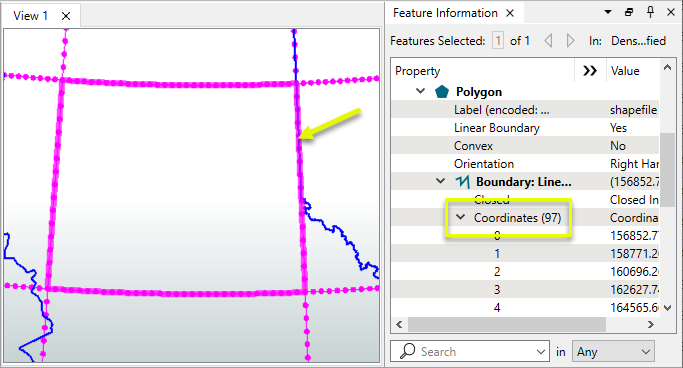Select the Orientation property row
Viewport: 683px width, 368px height.
(525, 164)
